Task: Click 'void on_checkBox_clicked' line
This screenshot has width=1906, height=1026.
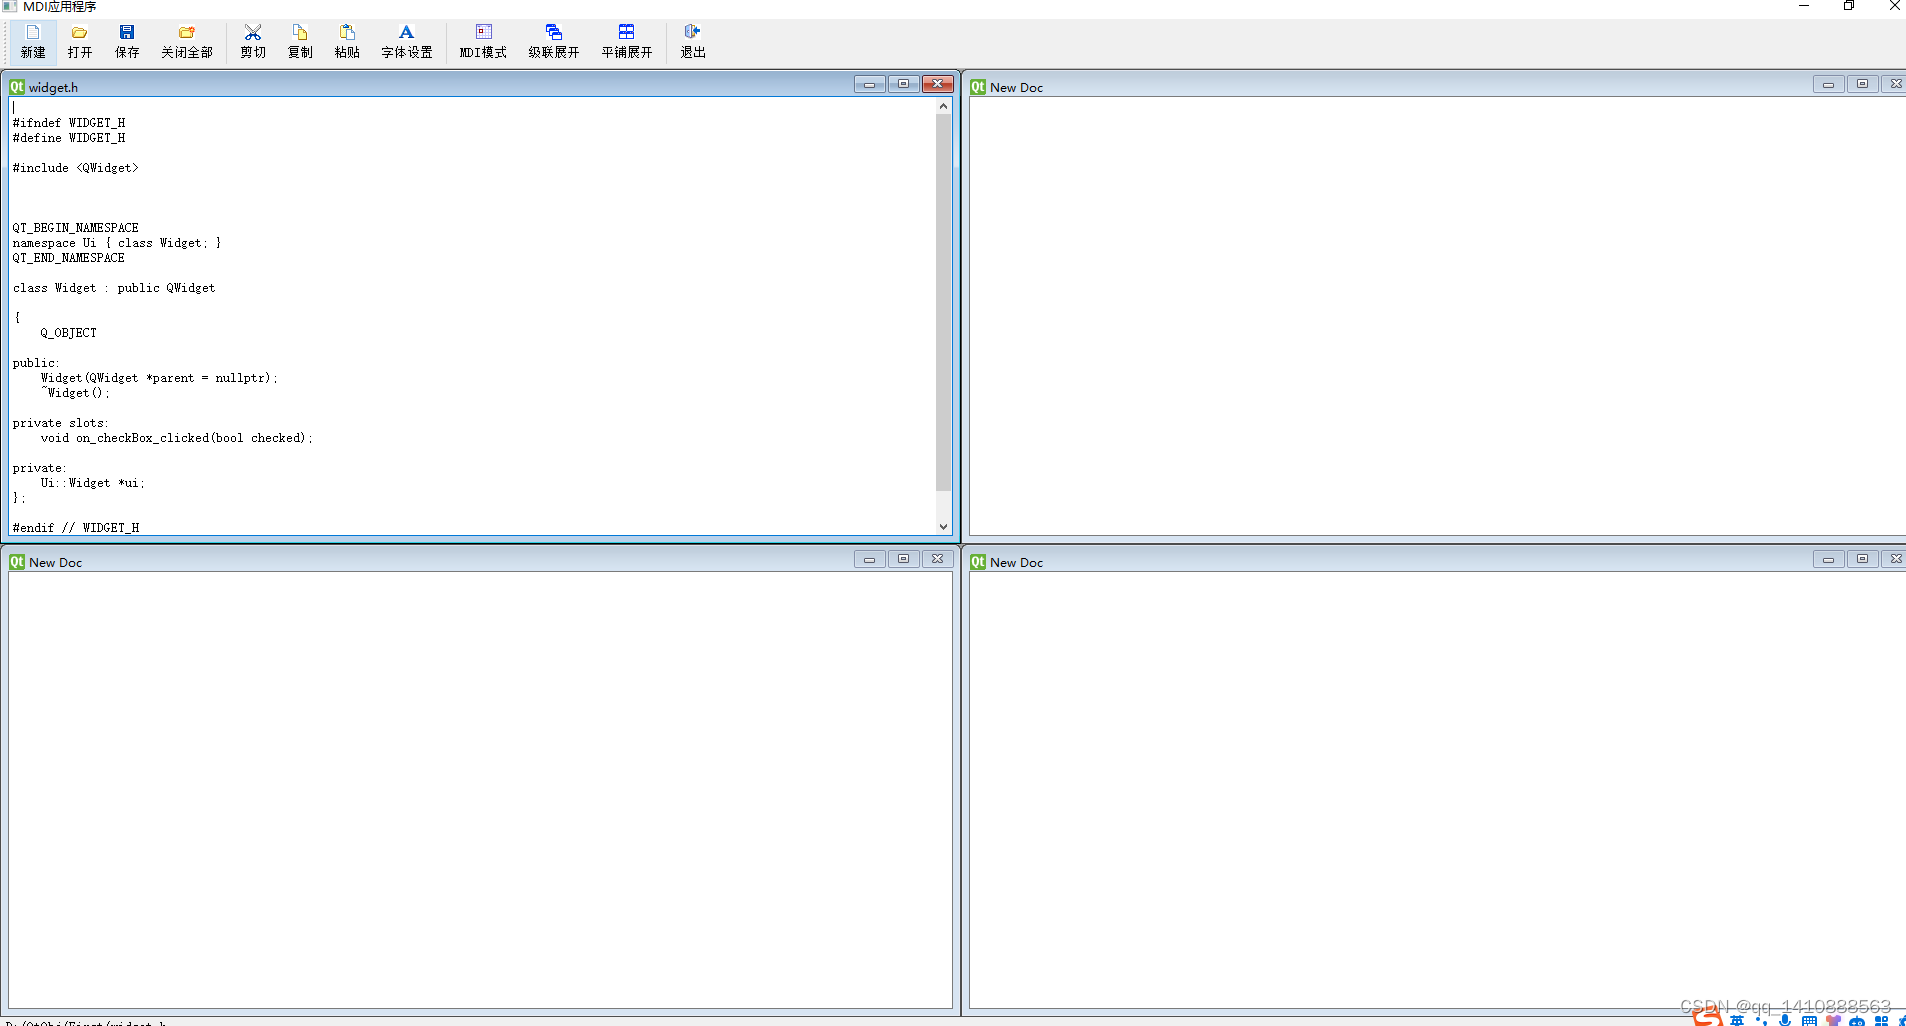Action: pos(177,438)
